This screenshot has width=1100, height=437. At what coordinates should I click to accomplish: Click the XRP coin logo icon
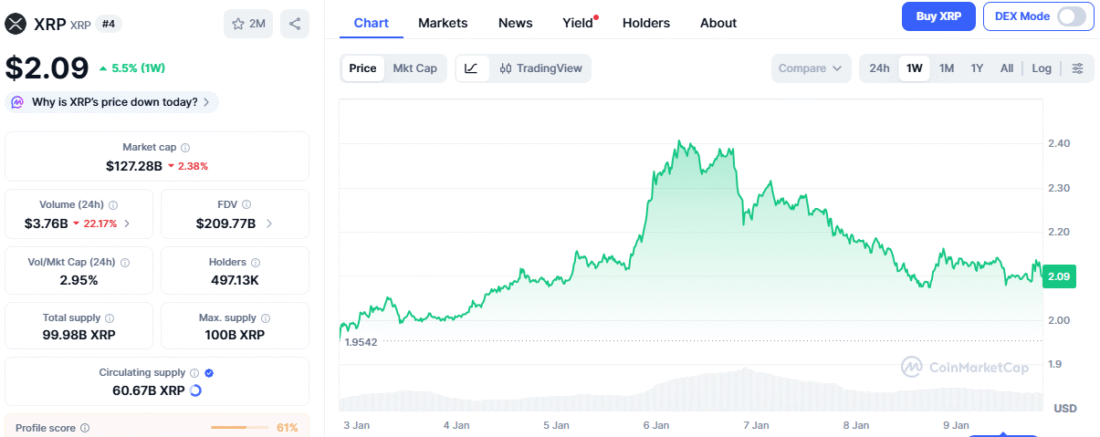coord(16,24)
